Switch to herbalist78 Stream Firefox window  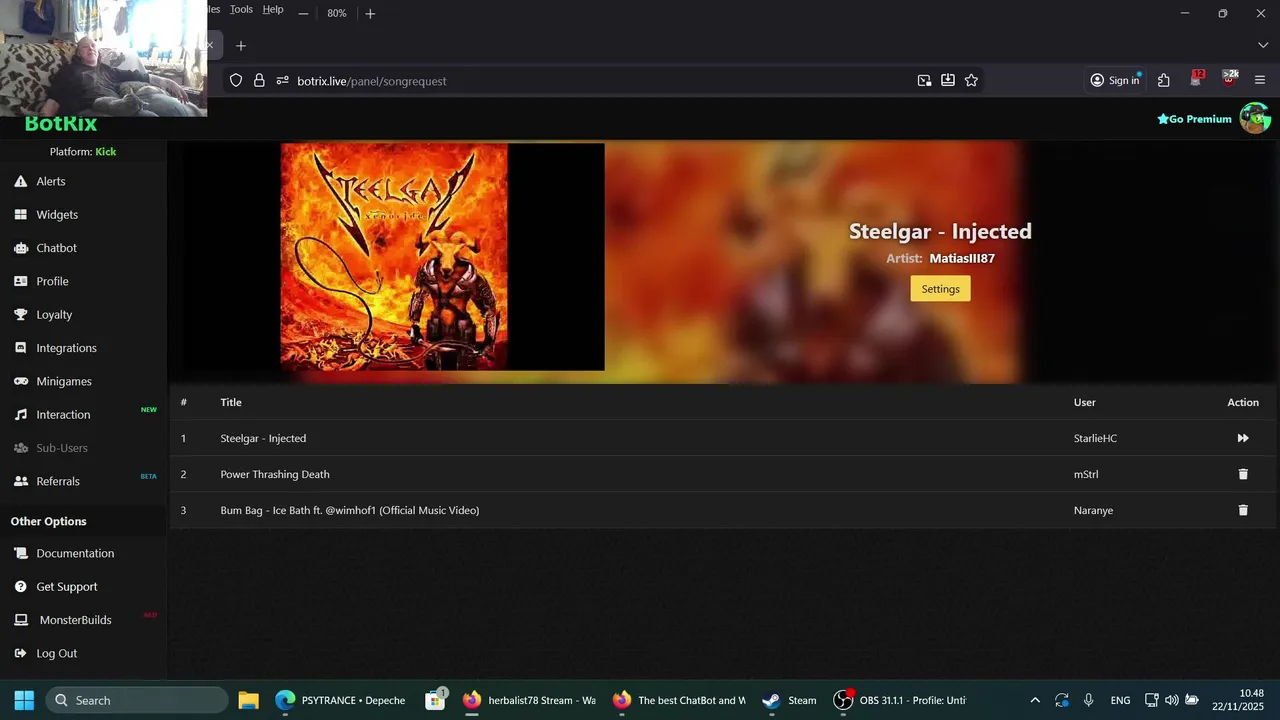click(529, 700)
